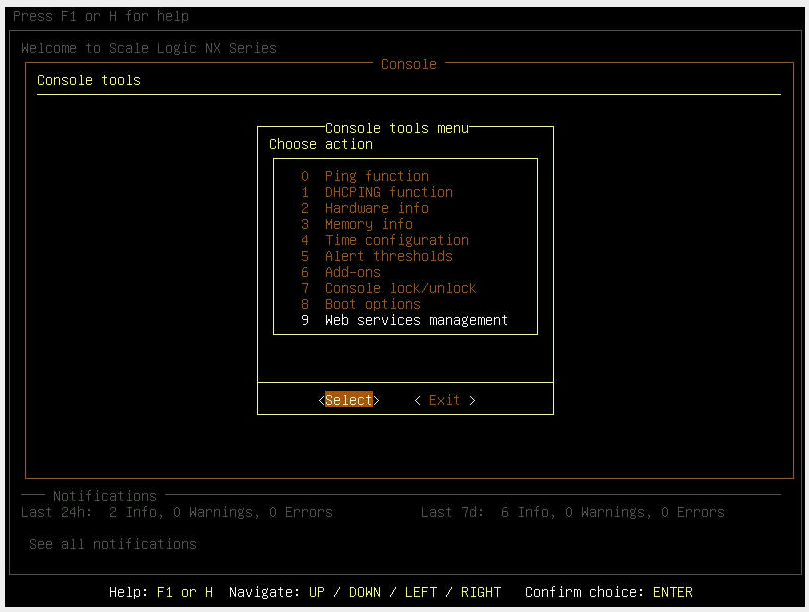Activate the Select button
This screenshot has width=809, height=612.
point(349,400)
